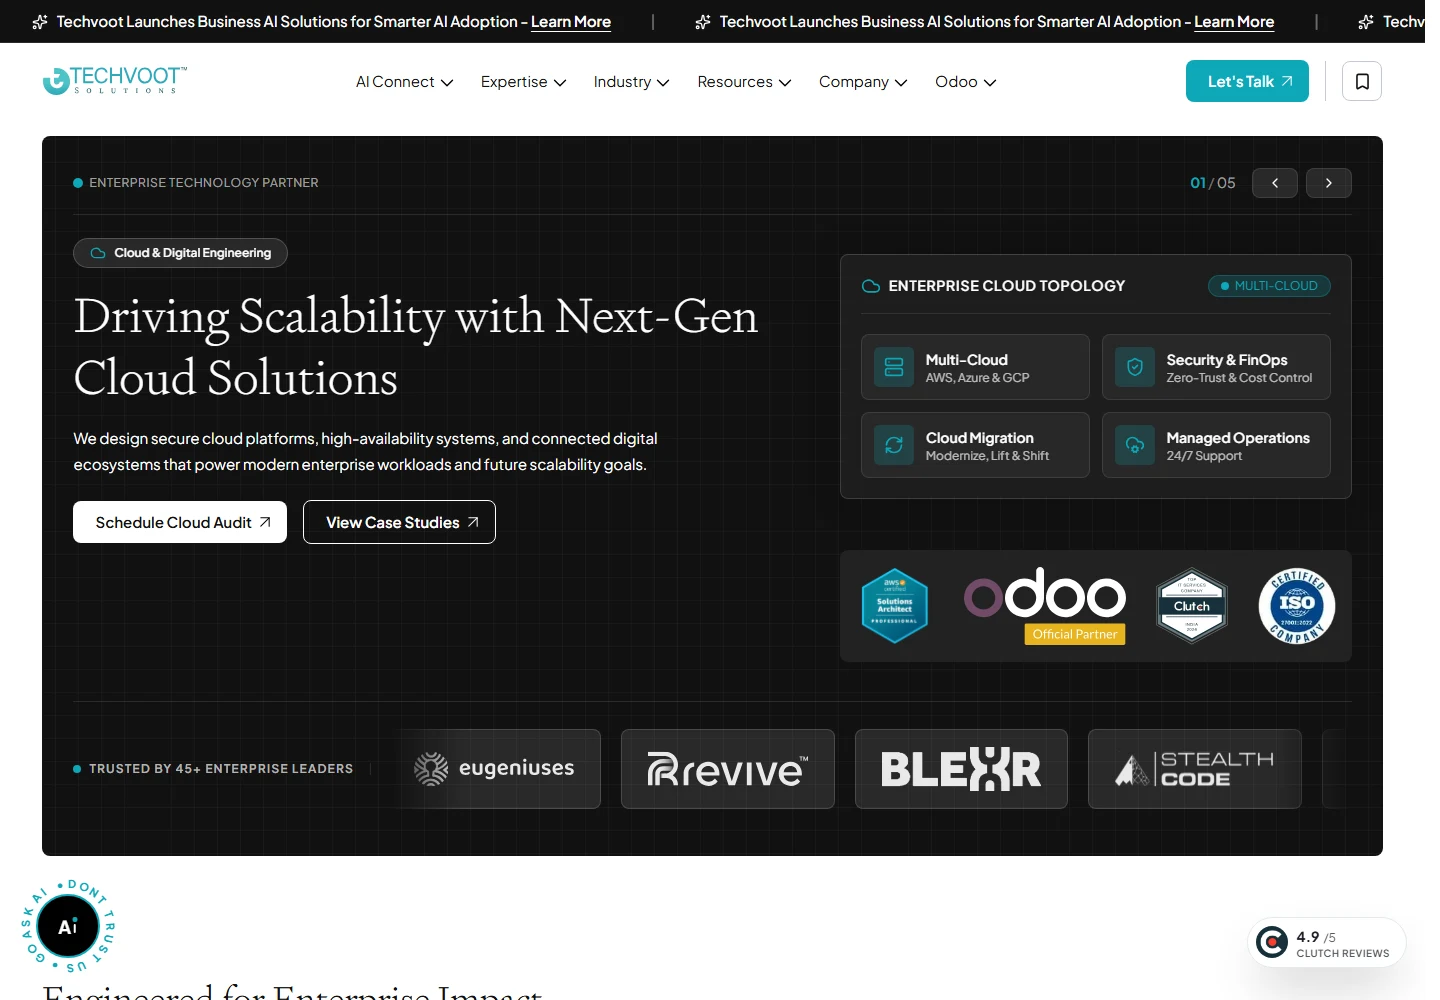Click the Cloud & Digital Engineering tag
The width and height of the screenshot is (1440, 1000).
[180, 253]
